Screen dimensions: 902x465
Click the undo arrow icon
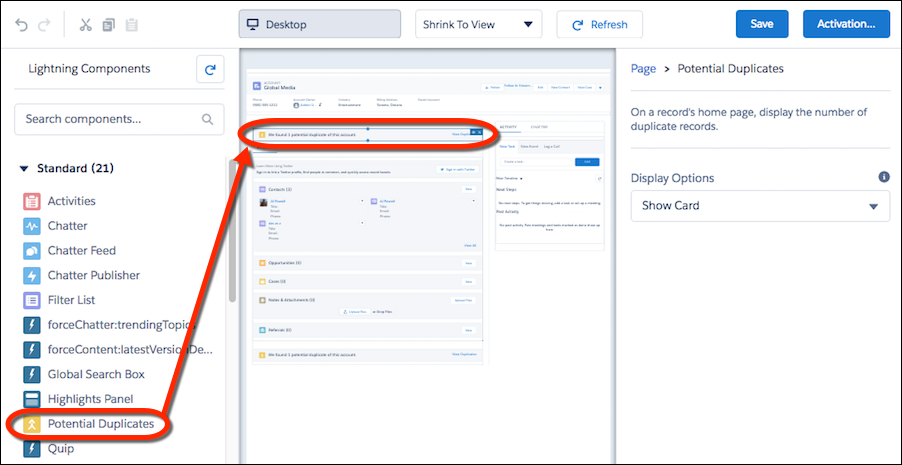coord(21,25)
